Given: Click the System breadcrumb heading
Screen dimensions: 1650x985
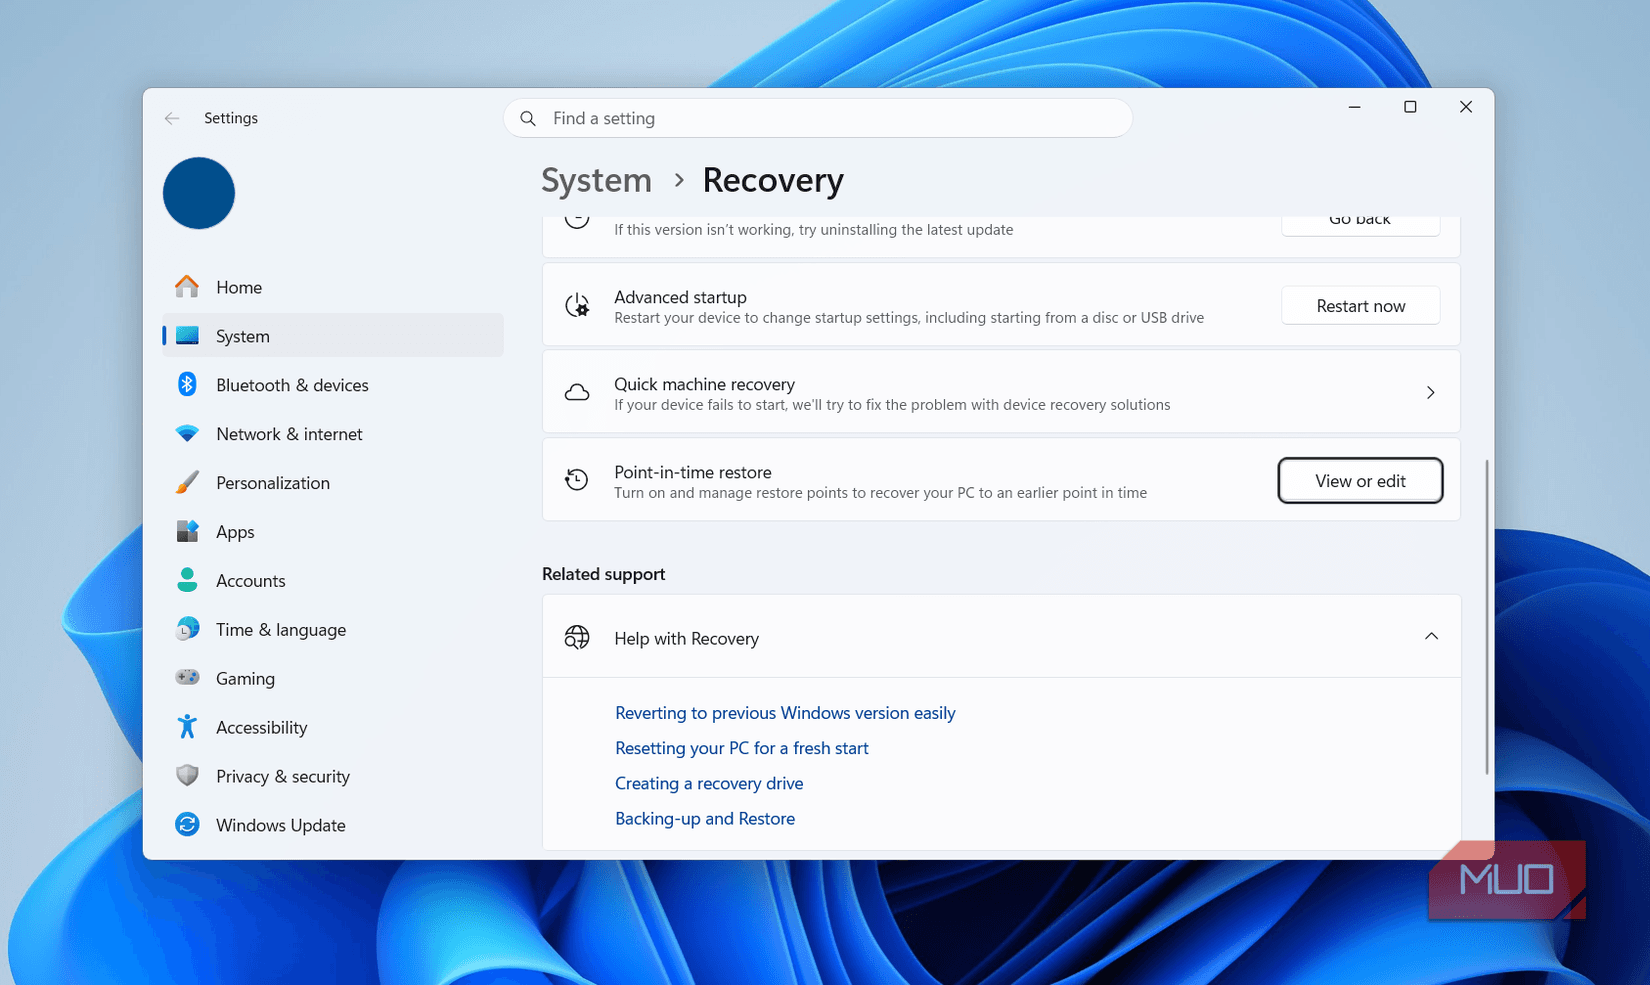Looking at the screenshot, I should 597,180.
